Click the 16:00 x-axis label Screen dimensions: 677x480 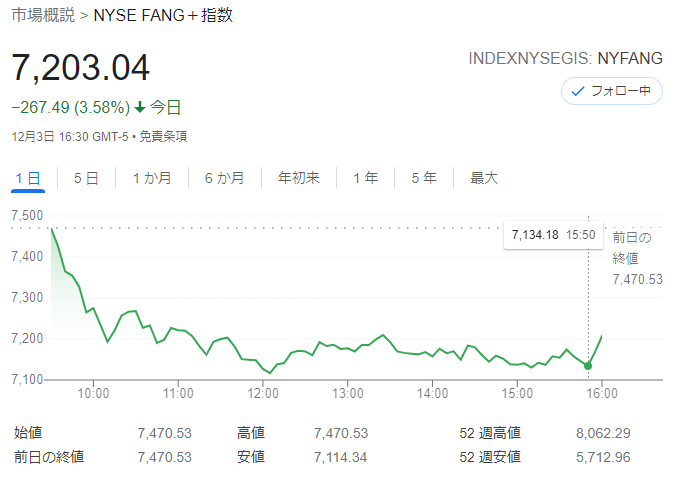point(602,393)
